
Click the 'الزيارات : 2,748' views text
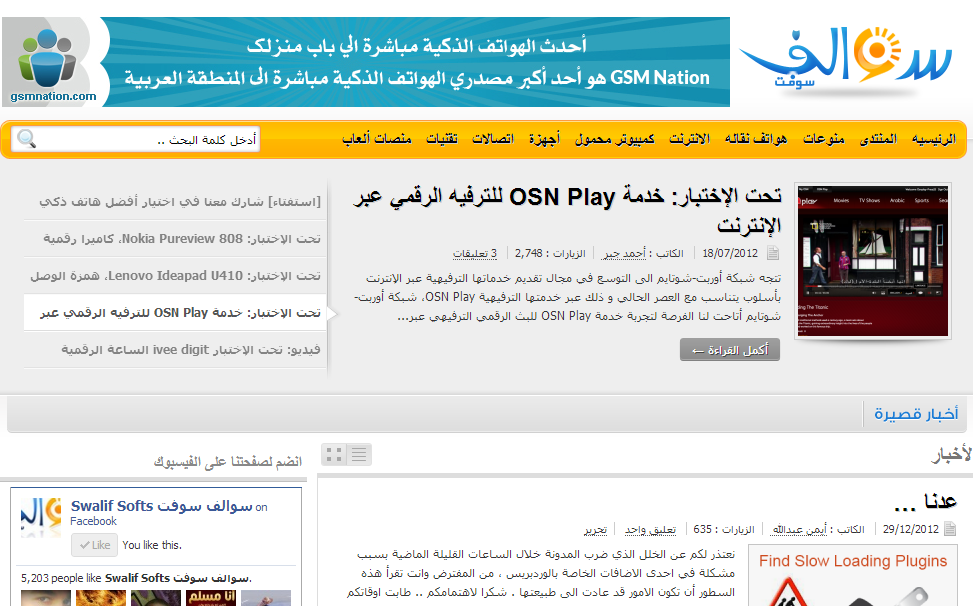(x=550, y=254)
